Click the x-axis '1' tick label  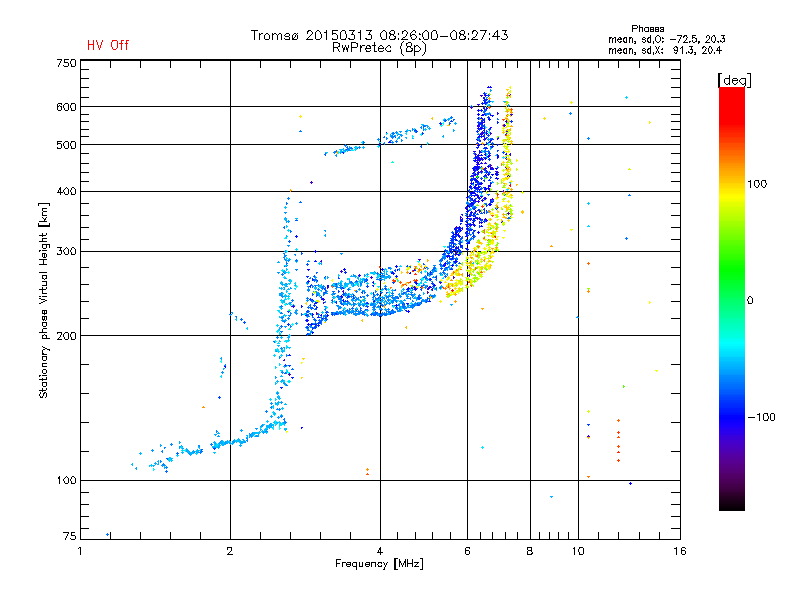point(80,551)
